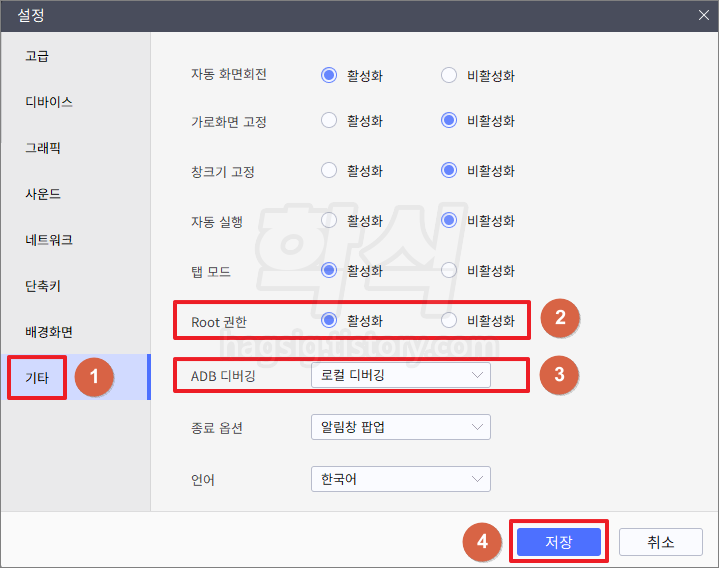
Task: Click the 설정 window title
Action: (31, 15)
